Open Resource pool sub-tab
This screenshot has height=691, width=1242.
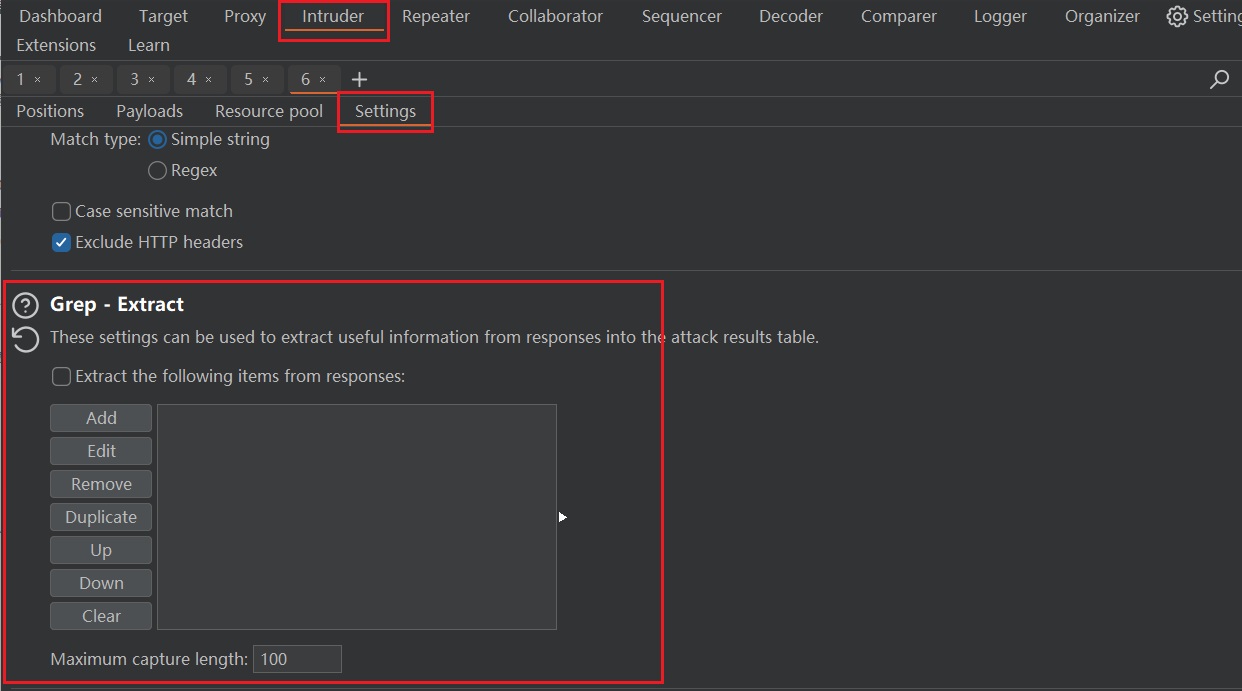click(269, 111)
